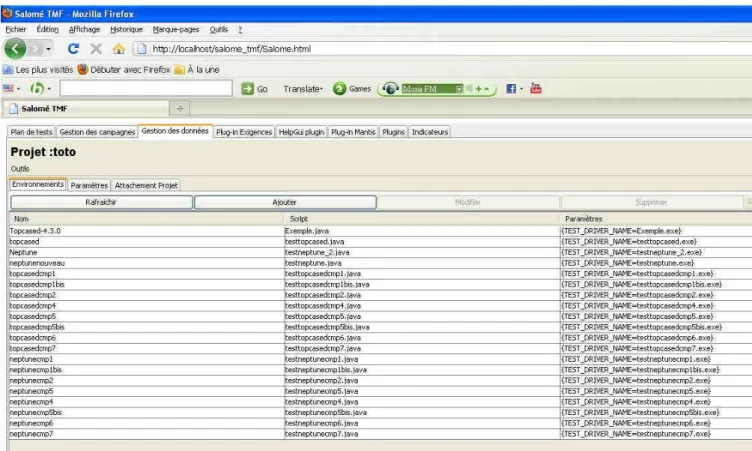Open the Outils menu in menu bar

coord(219,29)
